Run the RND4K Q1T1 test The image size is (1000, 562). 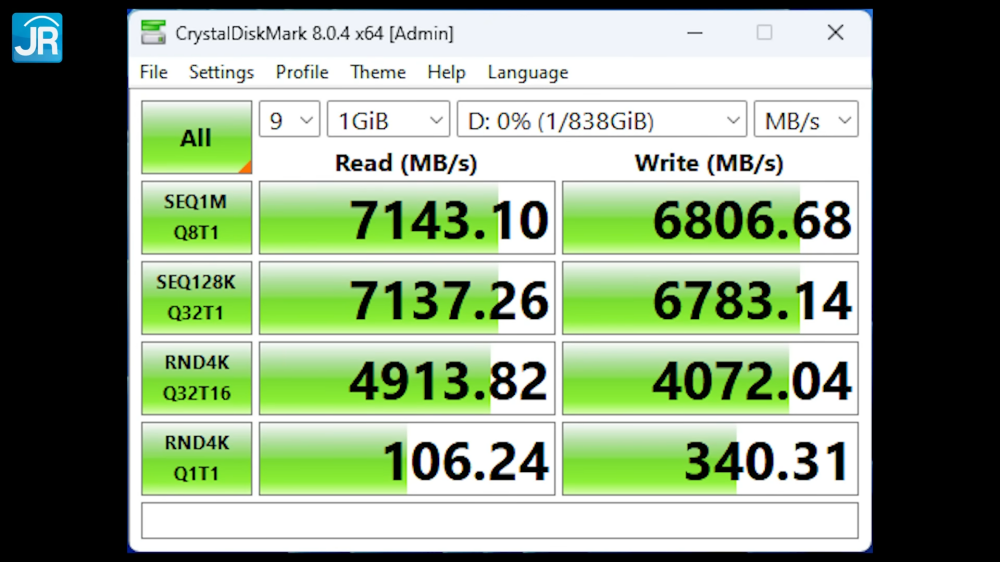(x=196, y=458)
